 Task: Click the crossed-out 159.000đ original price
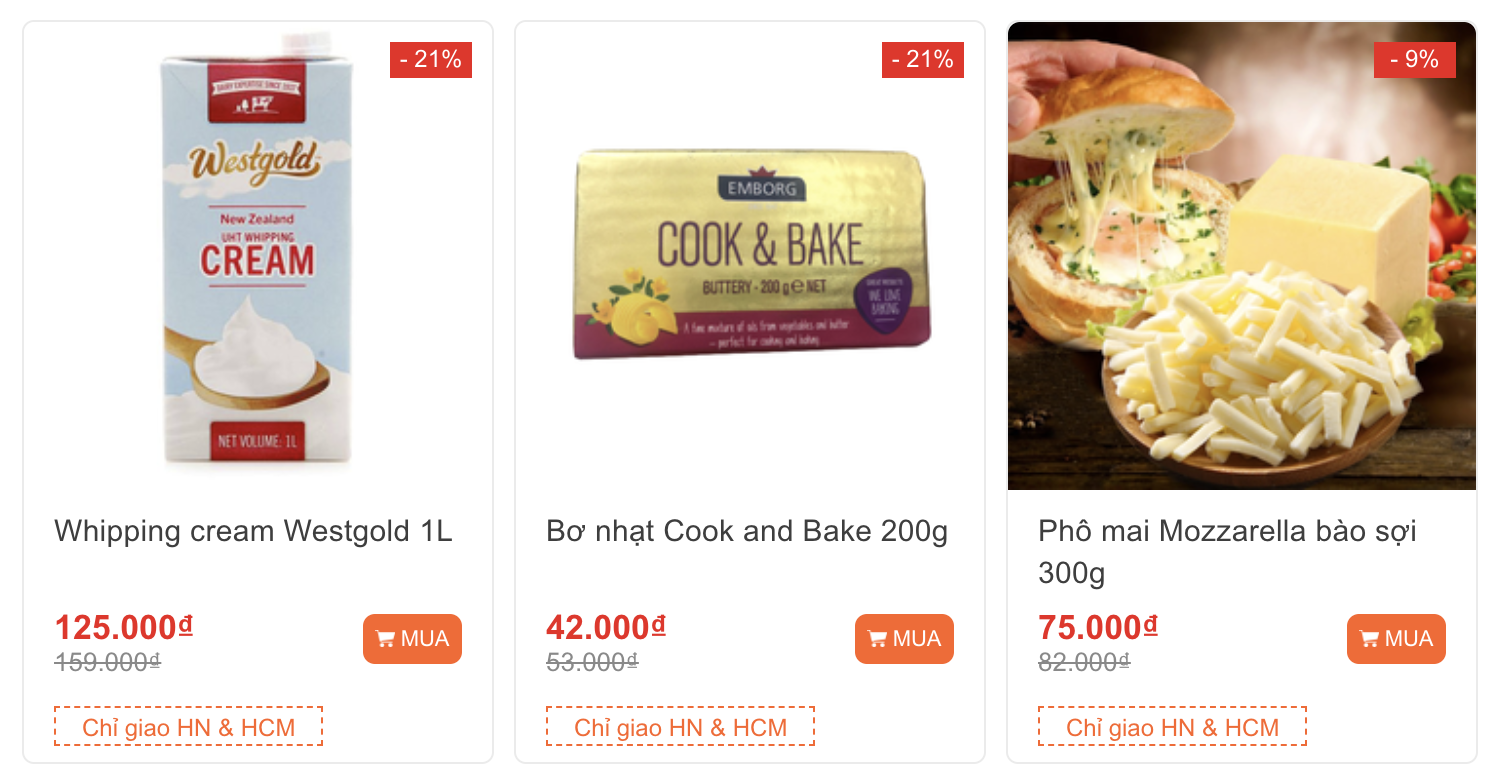pyautogui.click(x=107, y=662)
